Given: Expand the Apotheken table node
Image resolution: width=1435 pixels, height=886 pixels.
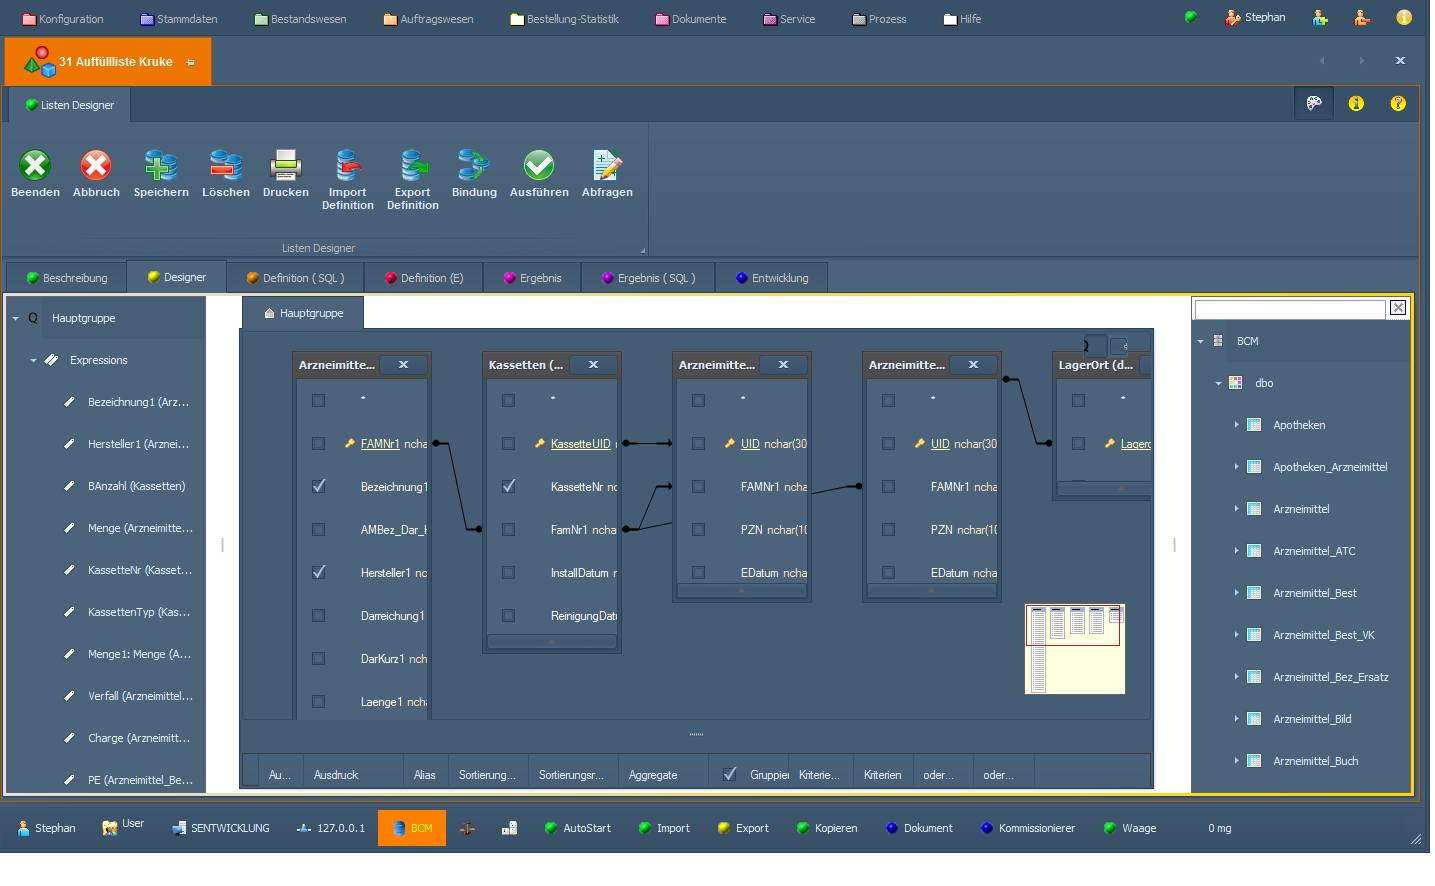Looking at the screenshot, I should (1236, 425).
